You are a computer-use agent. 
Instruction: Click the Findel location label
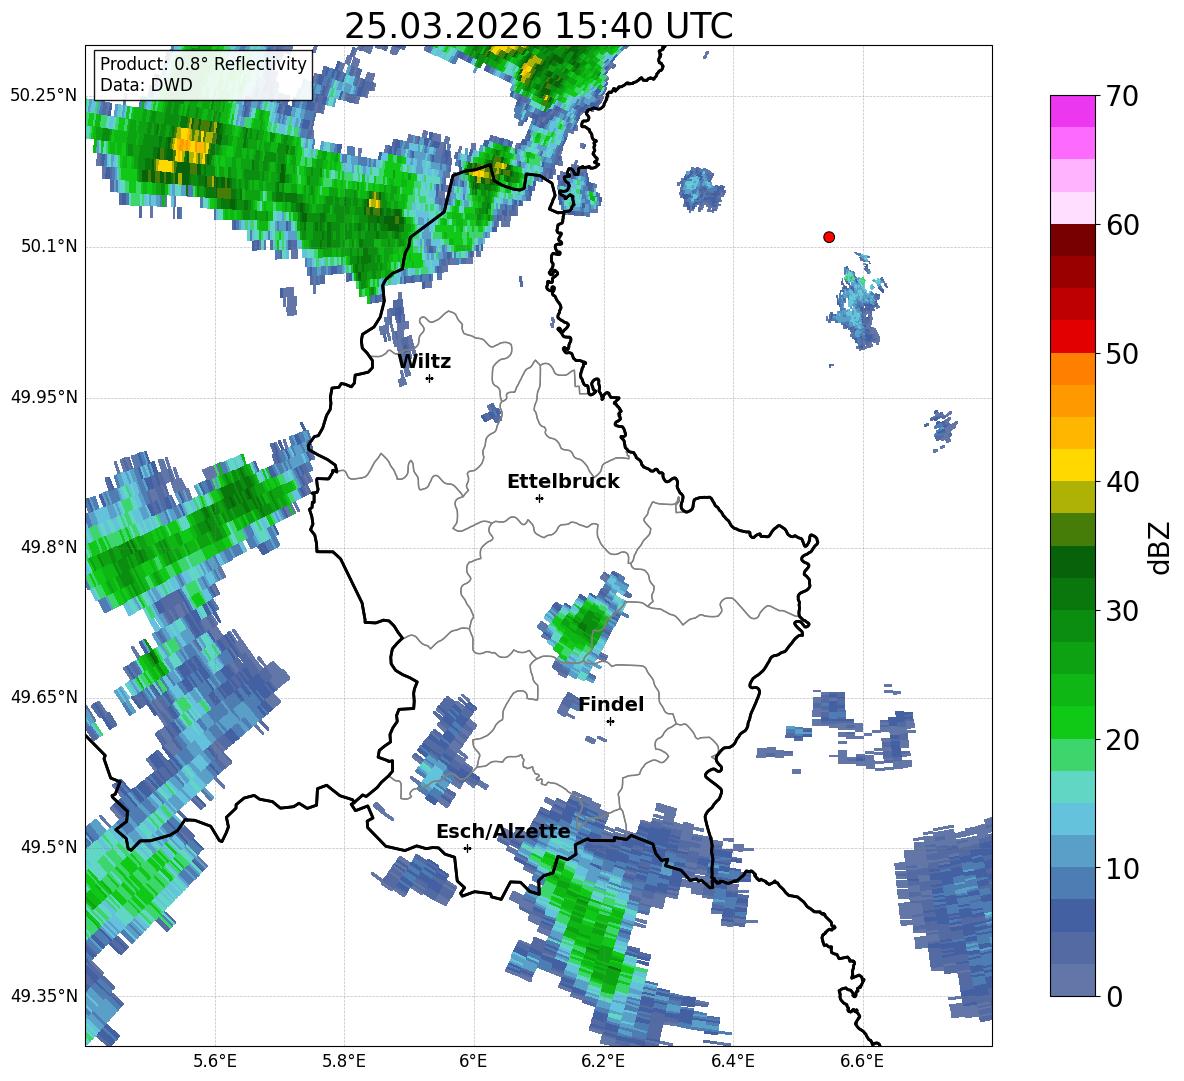pos(611,704)
